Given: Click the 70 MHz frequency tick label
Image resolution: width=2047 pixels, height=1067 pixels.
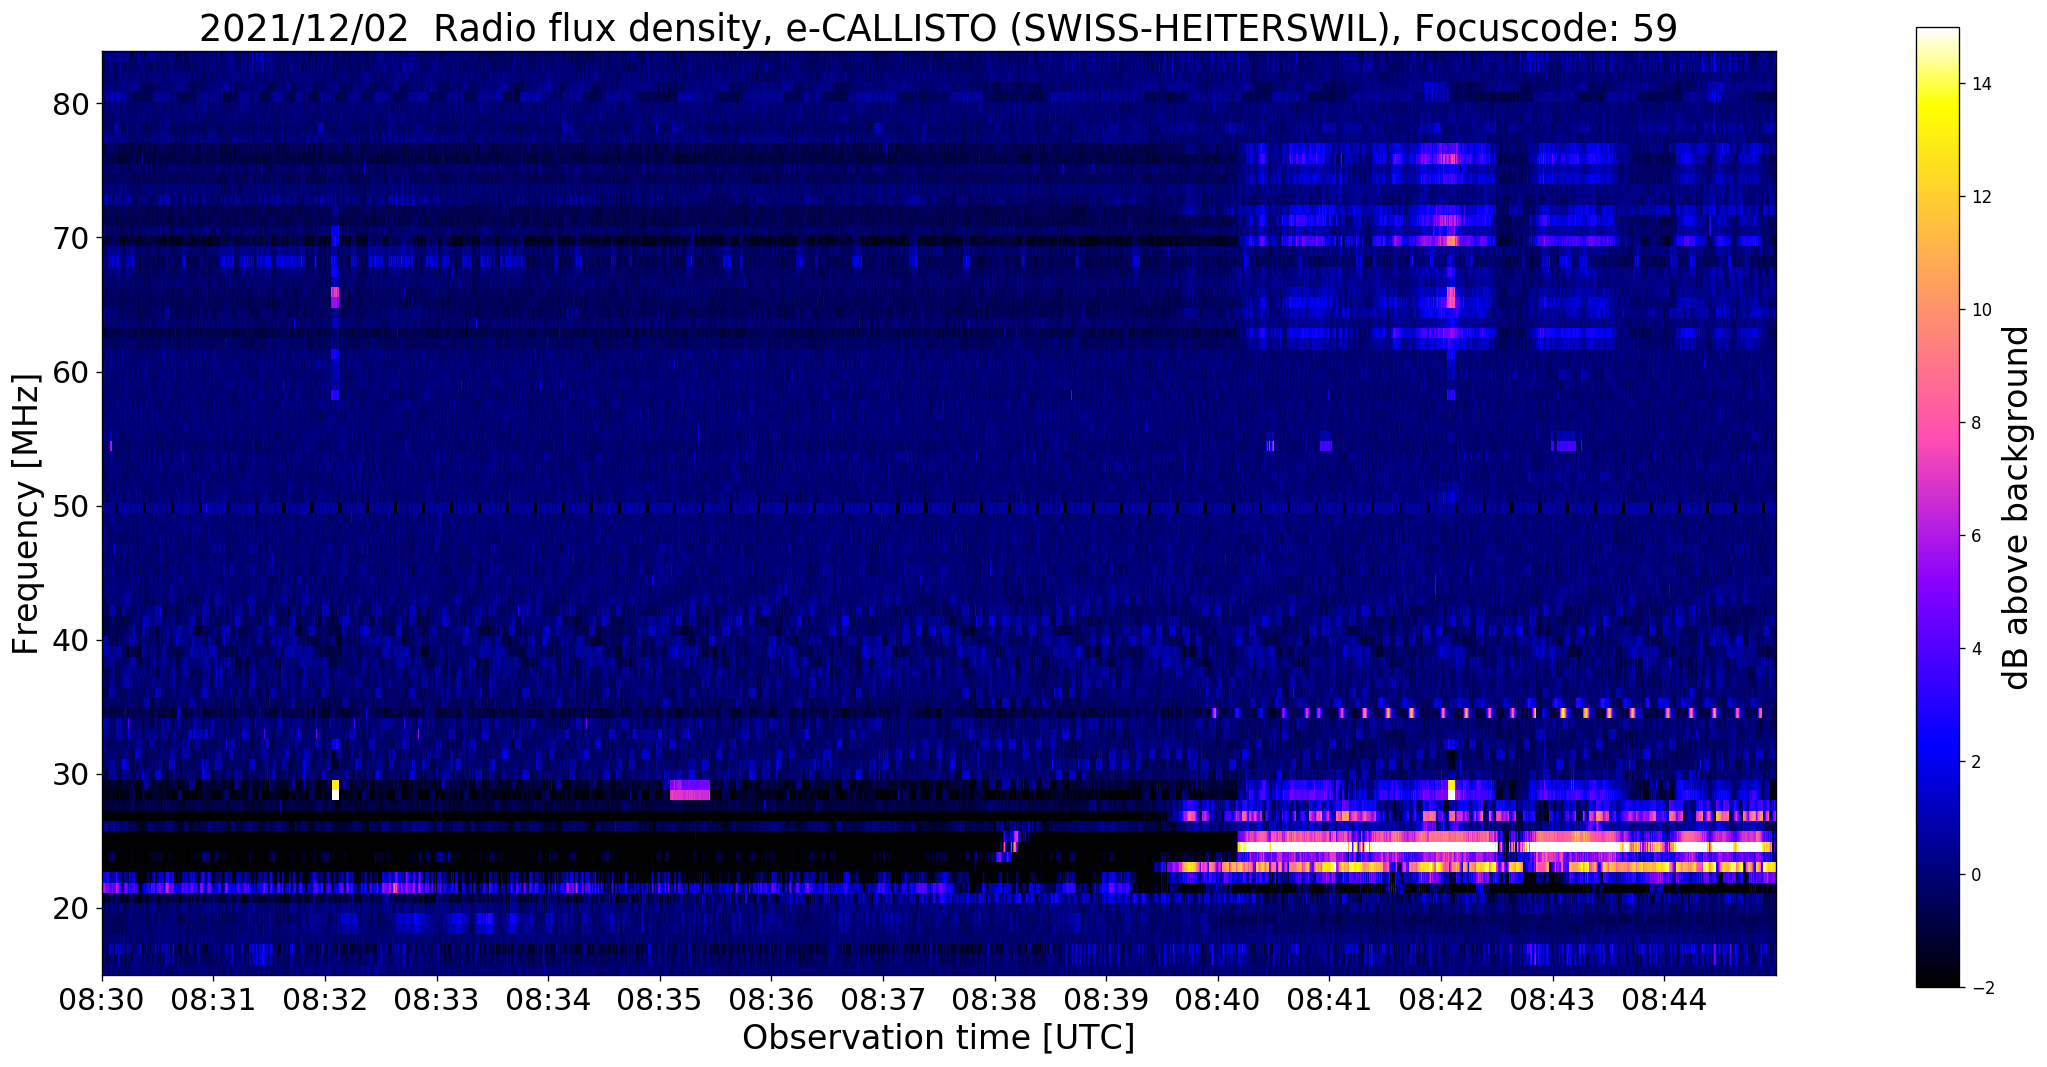Looking at the screenshot, I should coord(70,238).
